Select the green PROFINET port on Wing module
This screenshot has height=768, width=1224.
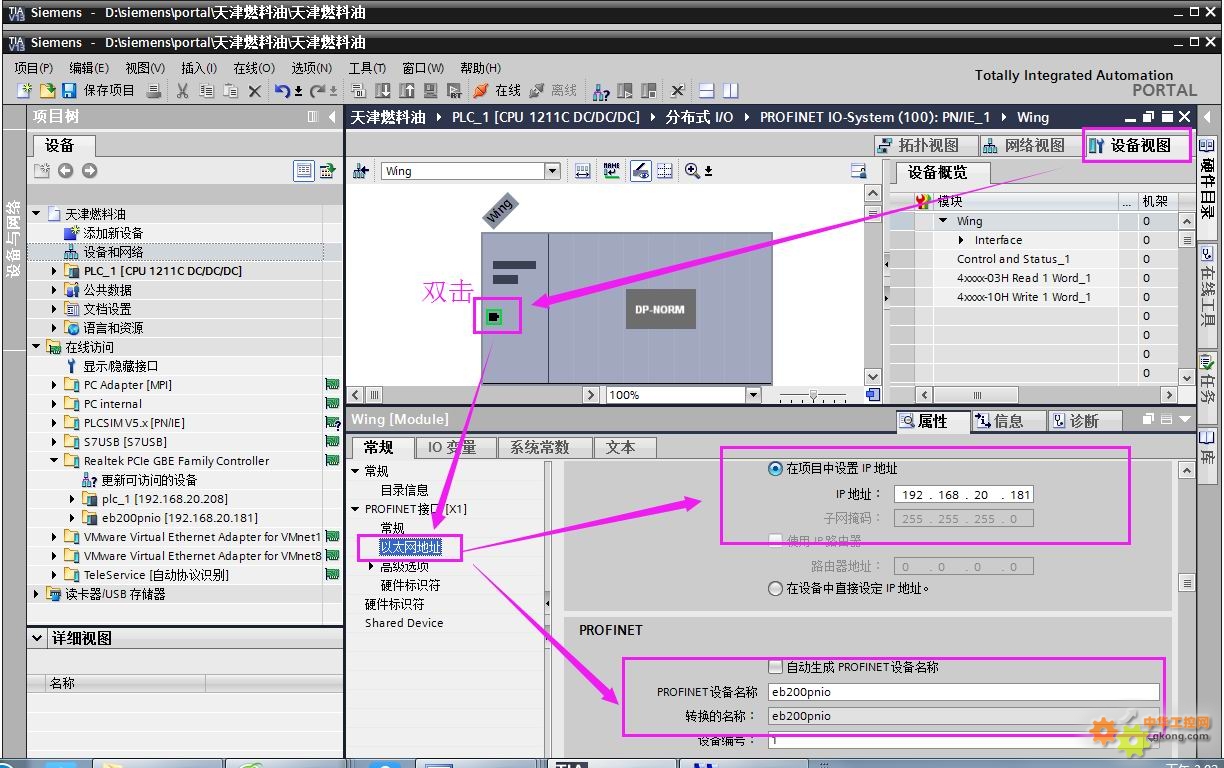pos(494,318)
